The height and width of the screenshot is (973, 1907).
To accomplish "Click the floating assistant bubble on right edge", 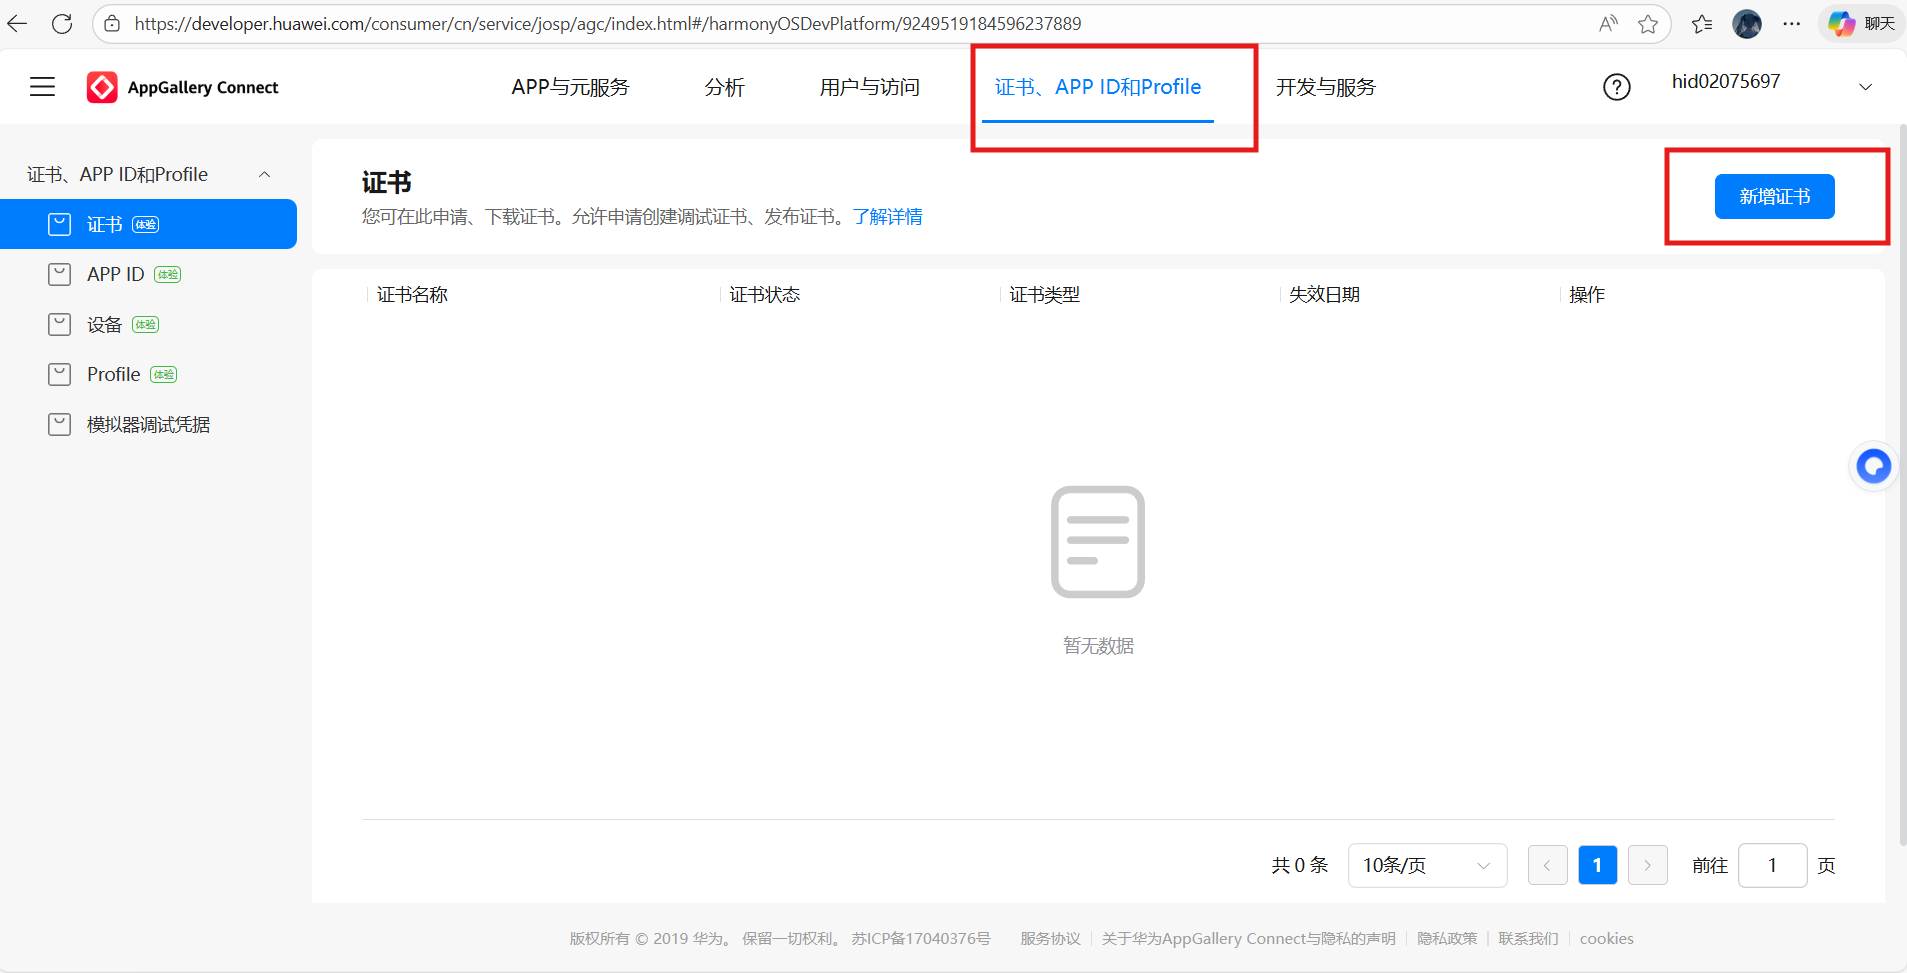I will click(1874, 466).
